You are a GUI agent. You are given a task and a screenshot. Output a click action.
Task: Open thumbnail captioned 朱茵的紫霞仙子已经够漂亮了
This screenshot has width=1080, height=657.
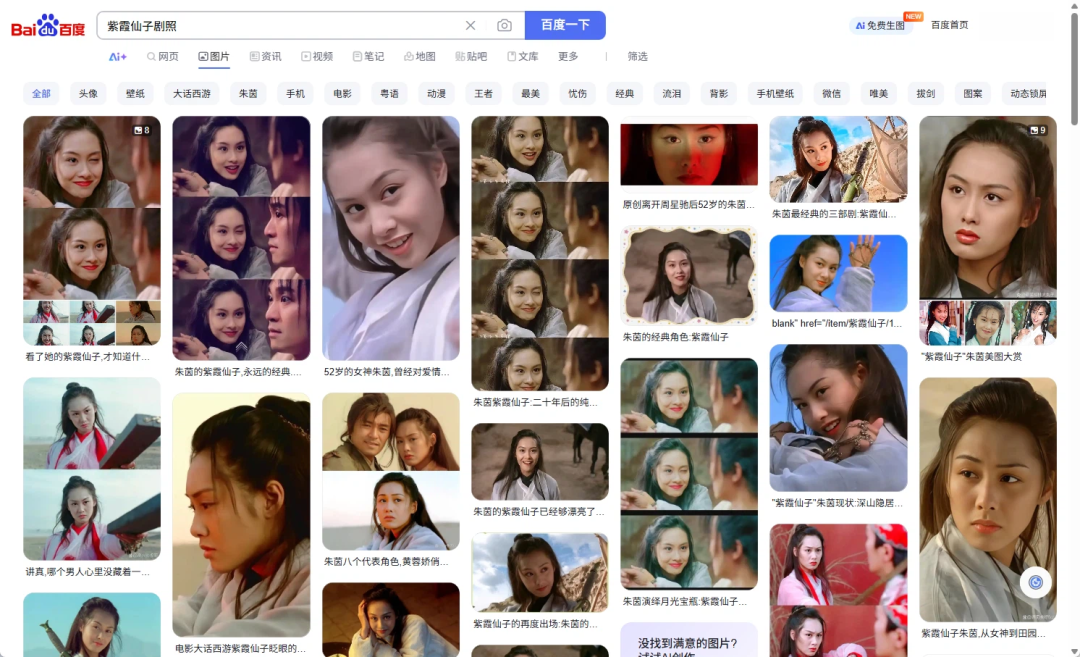click(x=540, y=461)
